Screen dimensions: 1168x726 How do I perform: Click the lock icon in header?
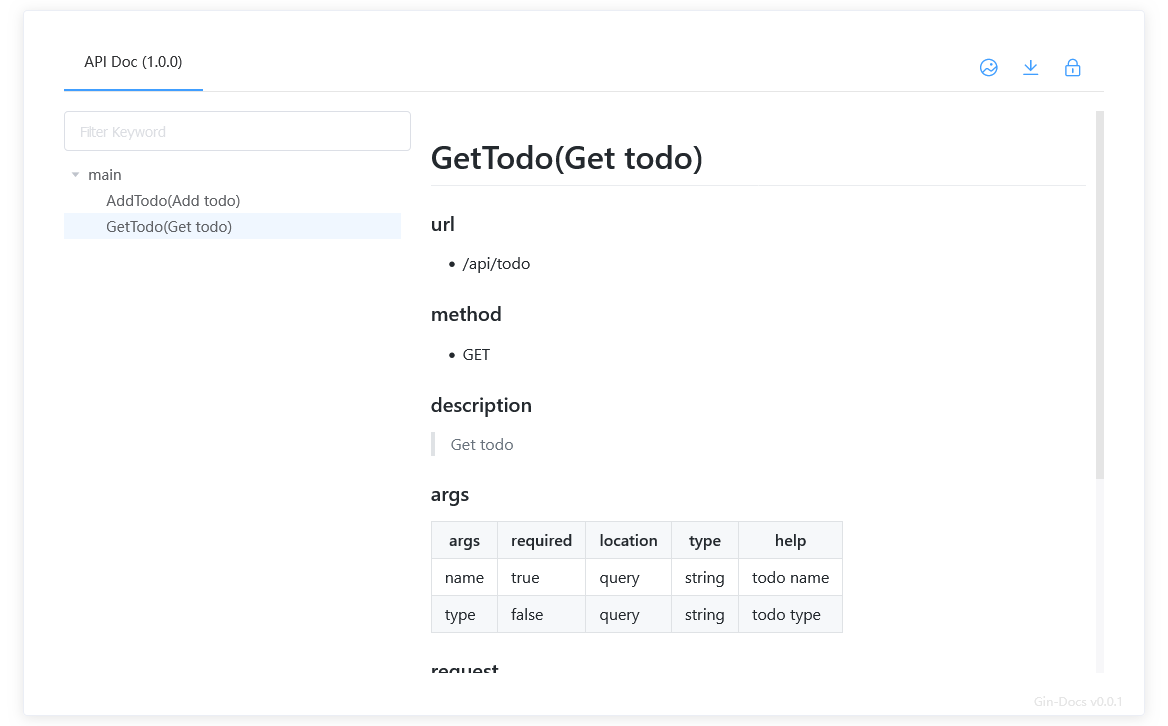1073,68
